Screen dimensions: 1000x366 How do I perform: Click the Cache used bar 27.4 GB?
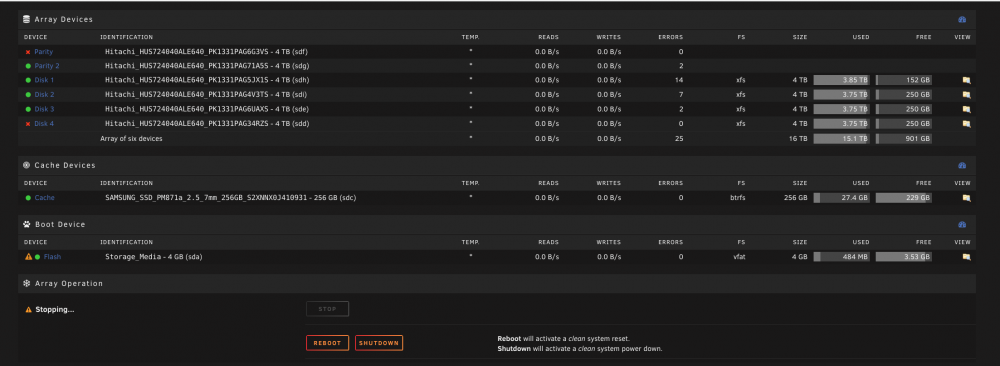coord(842,198)
